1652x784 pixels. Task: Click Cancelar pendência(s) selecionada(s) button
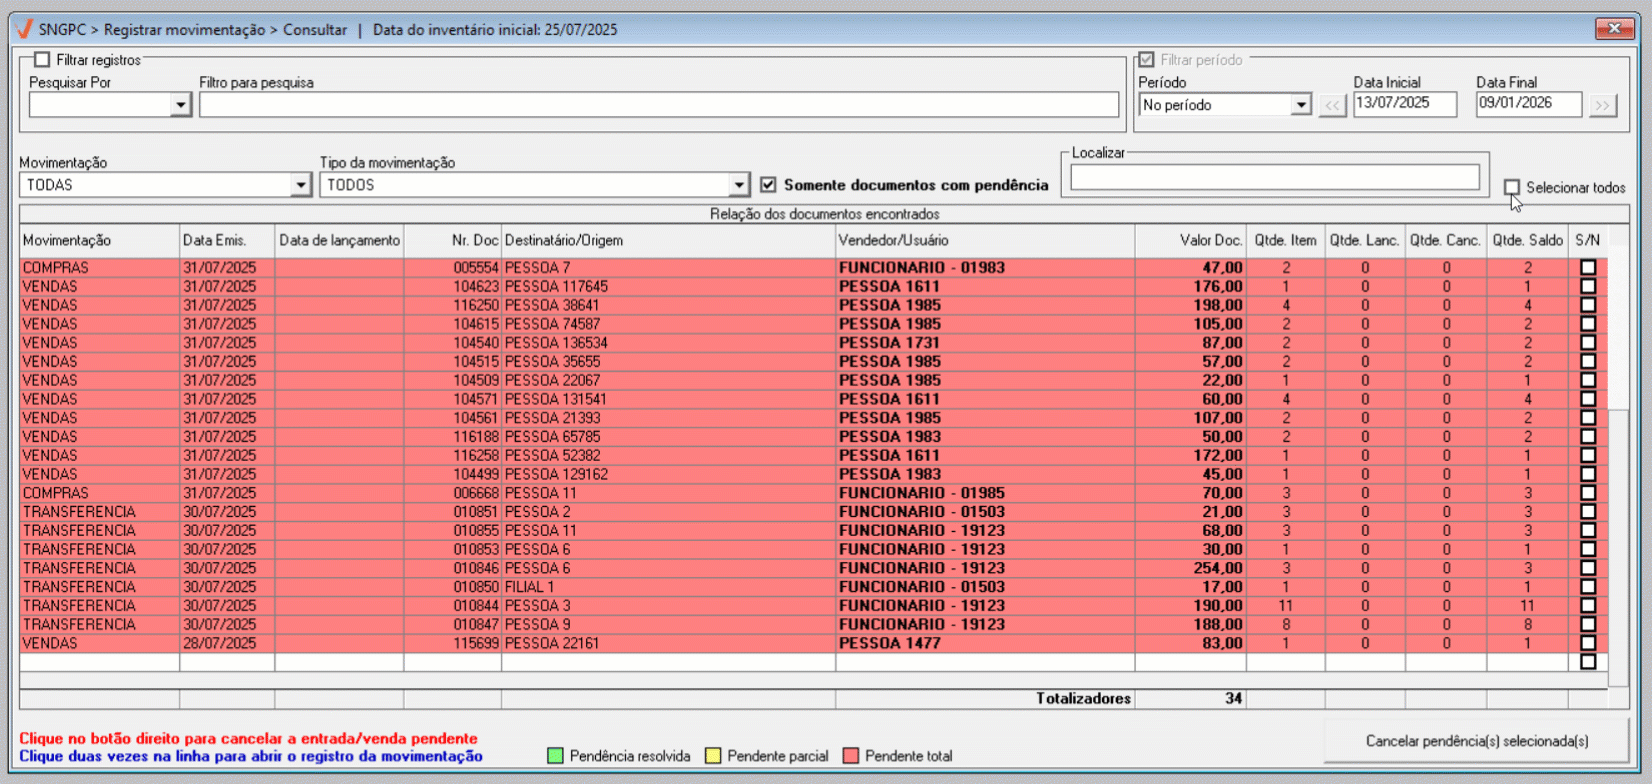click(1477, 741)
